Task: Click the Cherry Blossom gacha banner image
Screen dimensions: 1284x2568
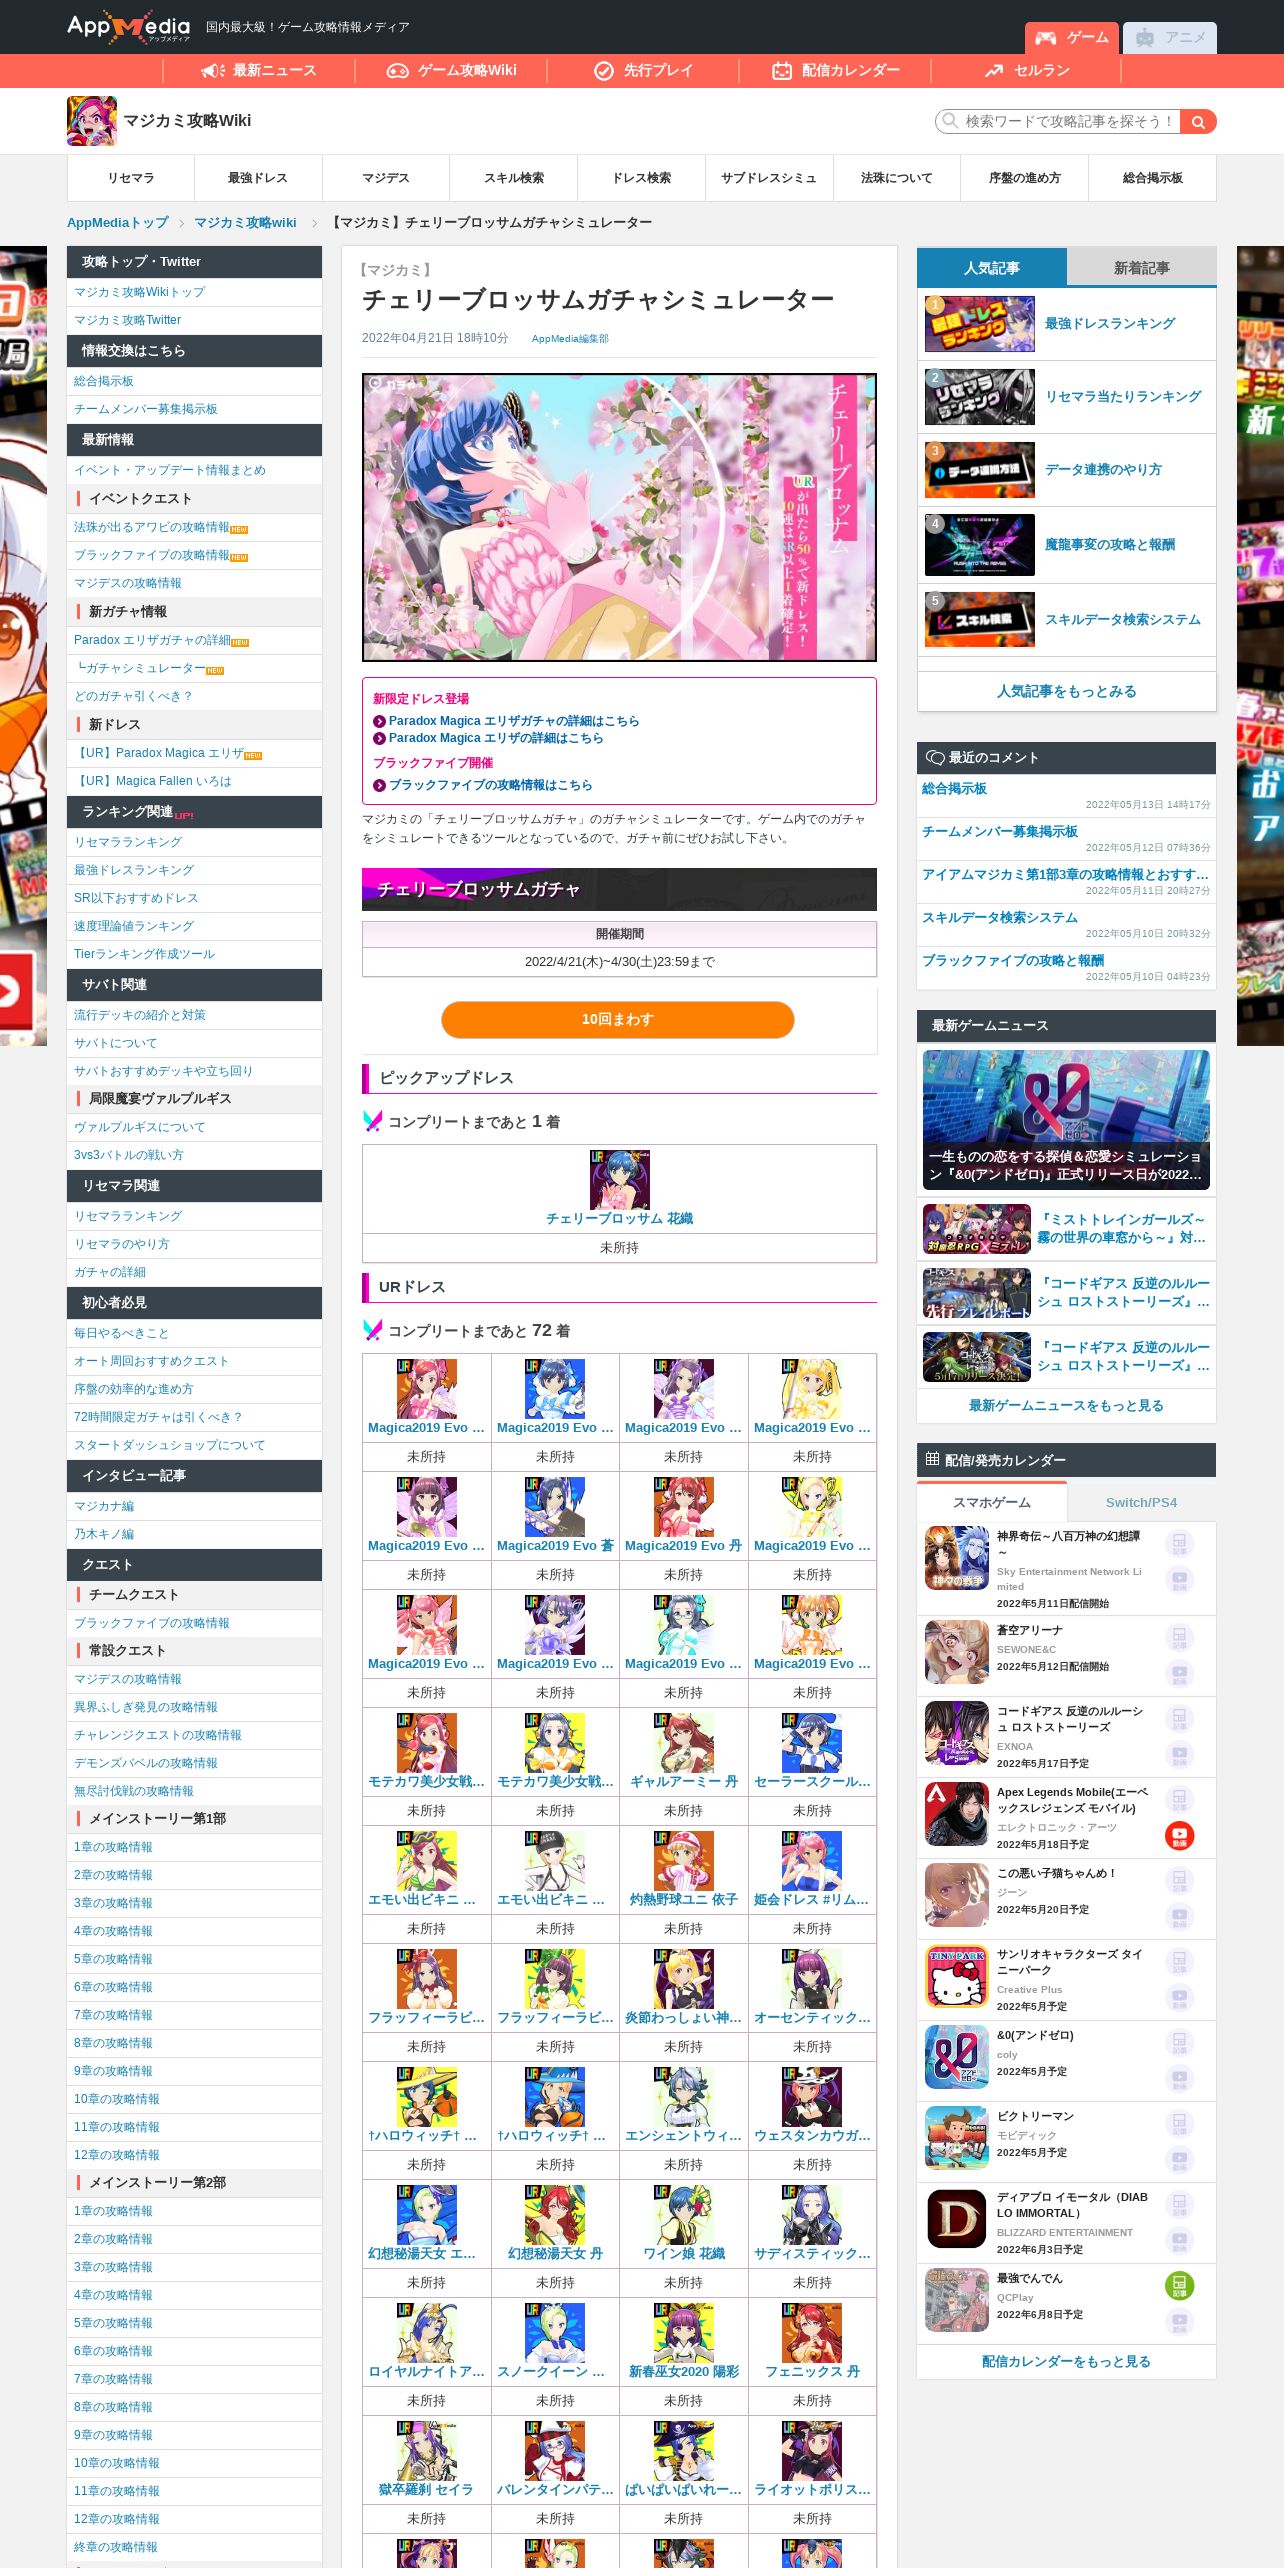Action: pyautogui.click(x=619, y=517)
